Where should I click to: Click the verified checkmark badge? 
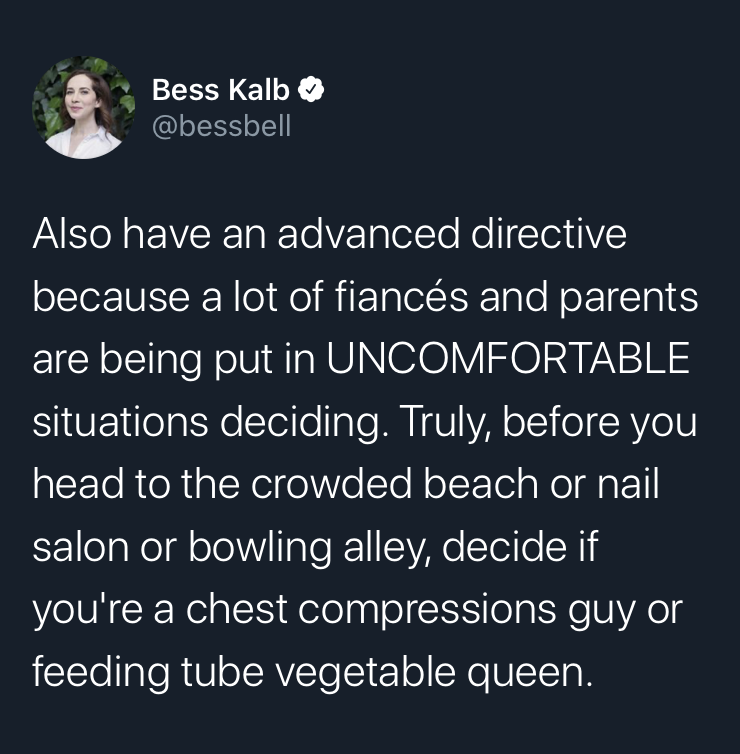pos(311,91)
